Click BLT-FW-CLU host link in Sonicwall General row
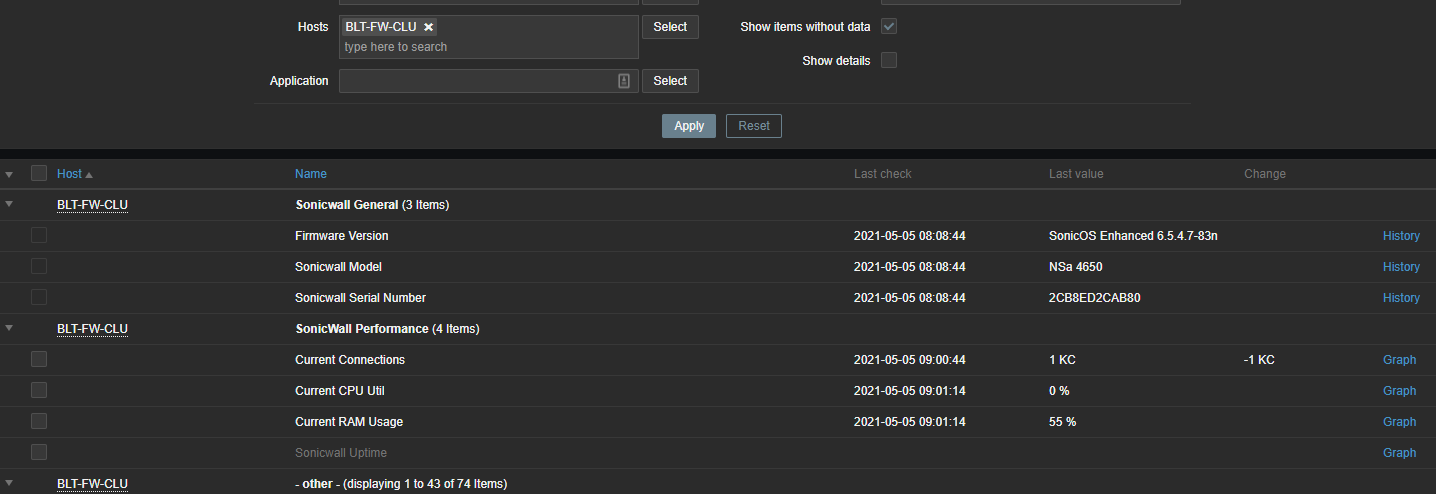The height and width of the screenshot is (494, 1436). point(92,205)
